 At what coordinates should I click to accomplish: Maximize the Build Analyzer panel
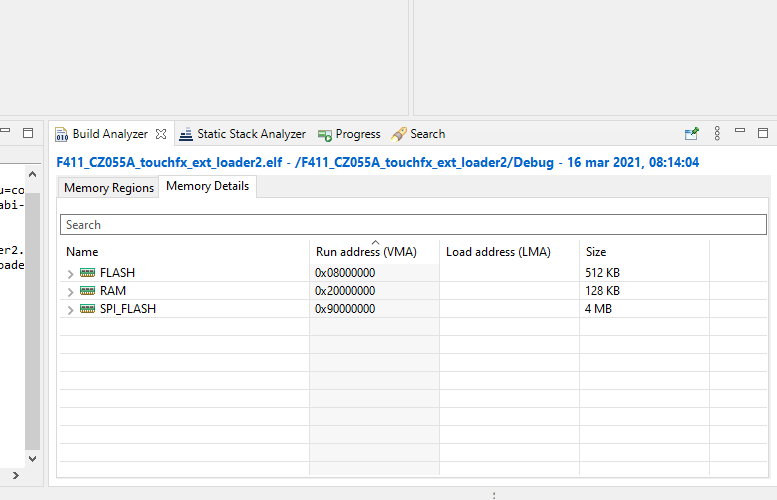point(763,133)
